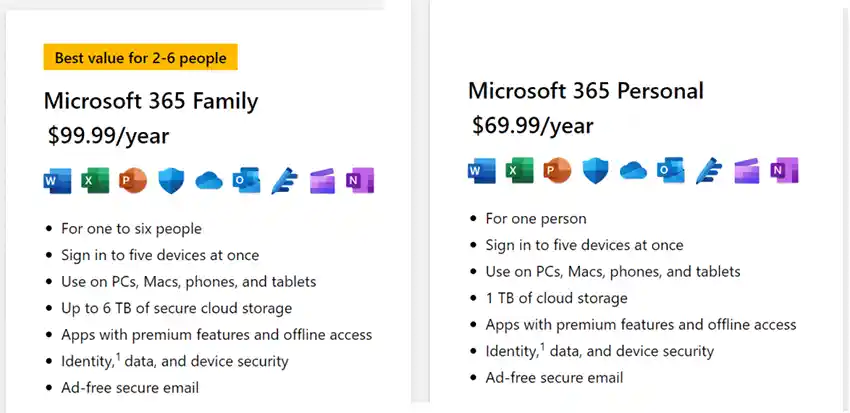Image resolution: width=850 pixels, height=413 pixels.
Task: Click the Microsoft Editor icon in Personal plan
Action: [709, 171]
